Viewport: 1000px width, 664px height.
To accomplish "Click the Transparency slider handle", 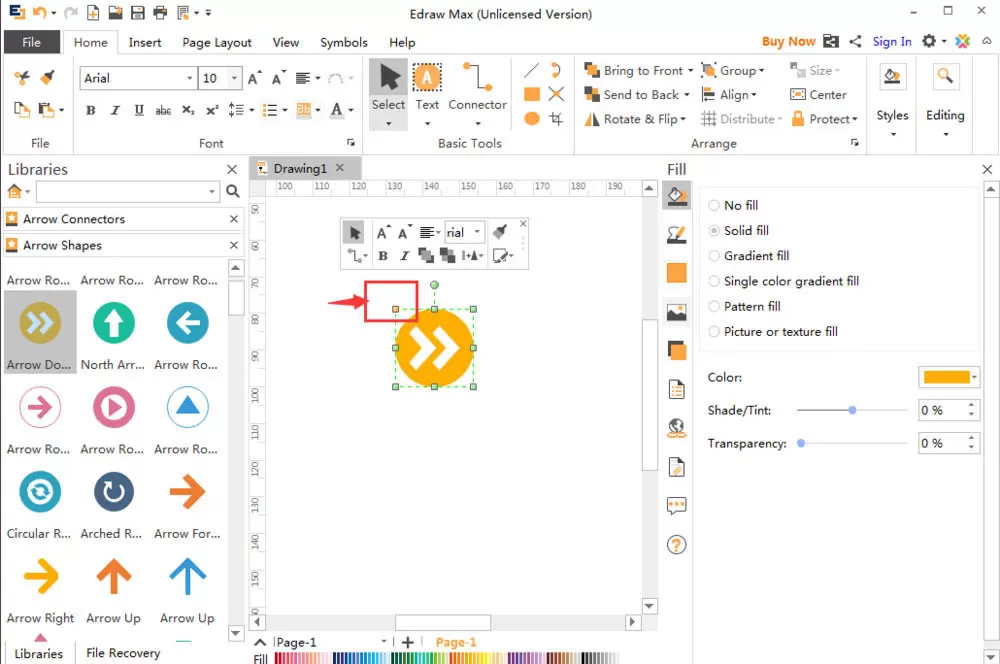I will (801, 443).
